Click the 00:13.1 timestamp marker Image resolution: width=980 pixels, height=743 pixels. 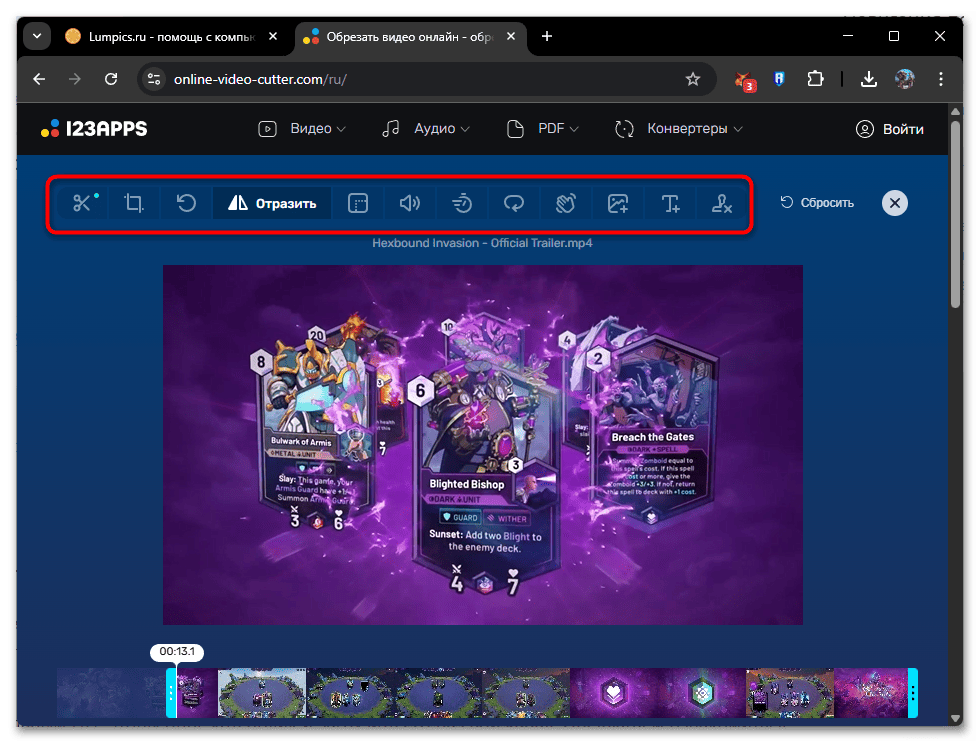point(177,652)
